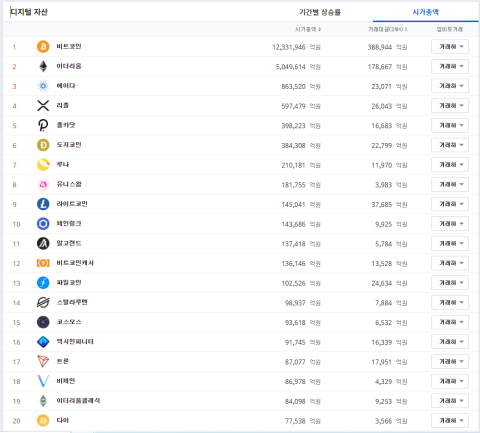Click the 디지털 자산 heading
This screenshot has height=433, width=480.
[29, 12]
